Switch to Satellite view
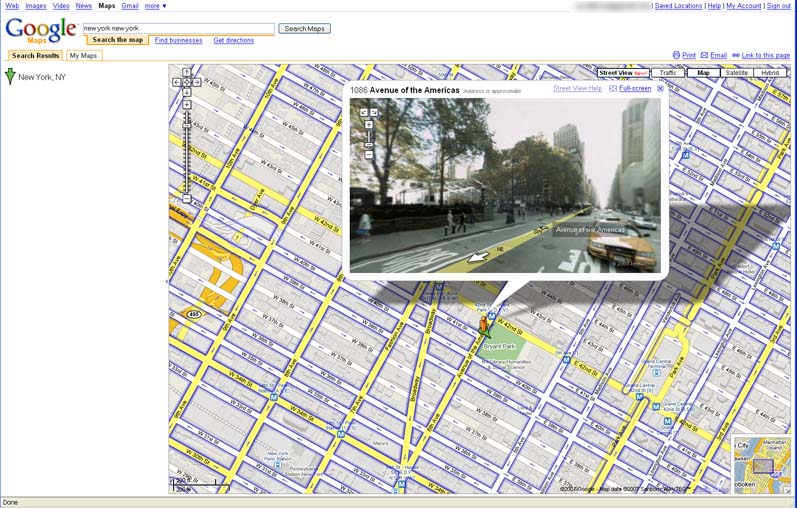Screen dimensions: 797x508 pyautogui.click(x=737, y=73)
